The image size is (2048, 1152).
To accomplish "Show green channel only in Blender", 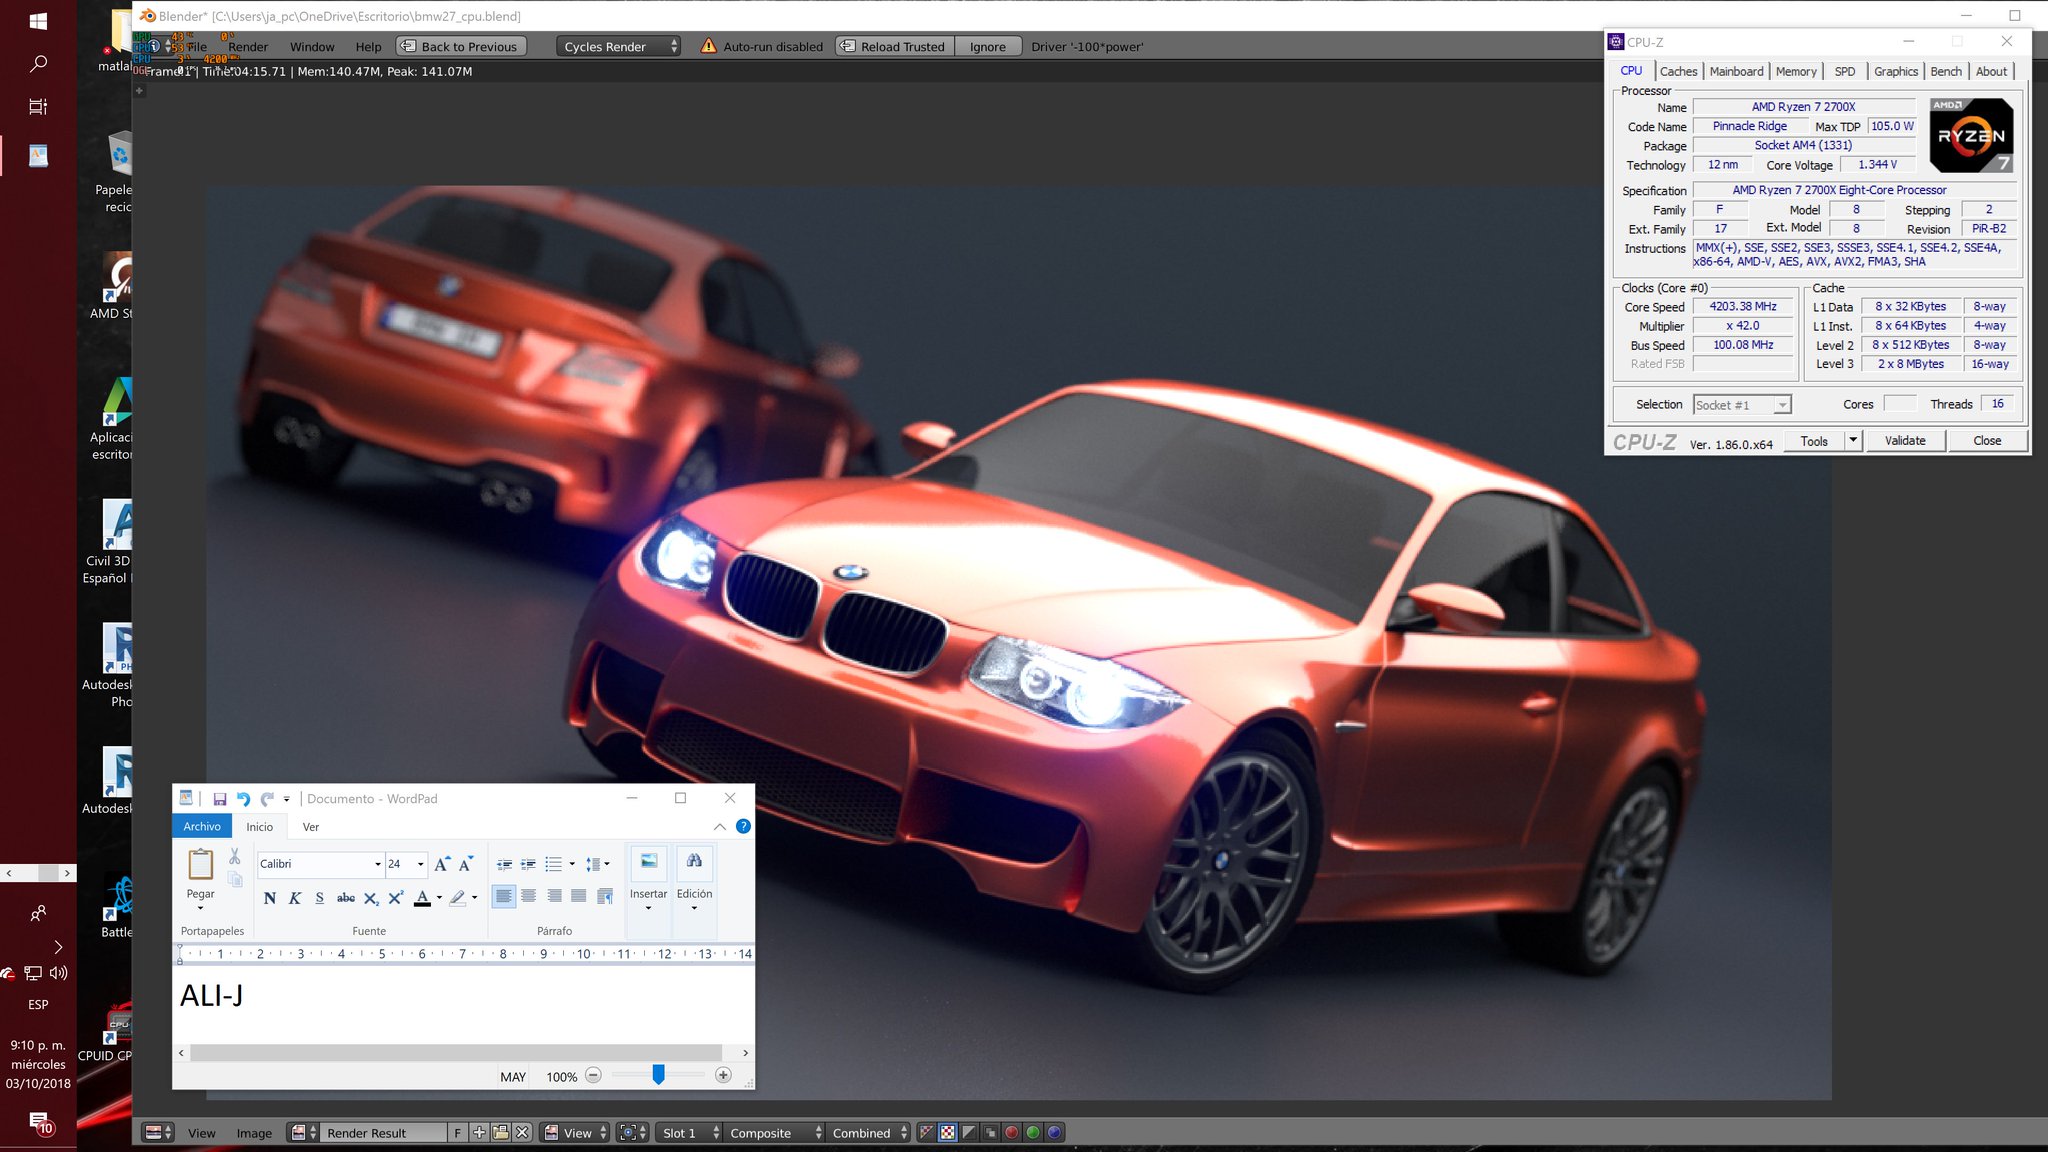I will click(x=1033, y=1133).
